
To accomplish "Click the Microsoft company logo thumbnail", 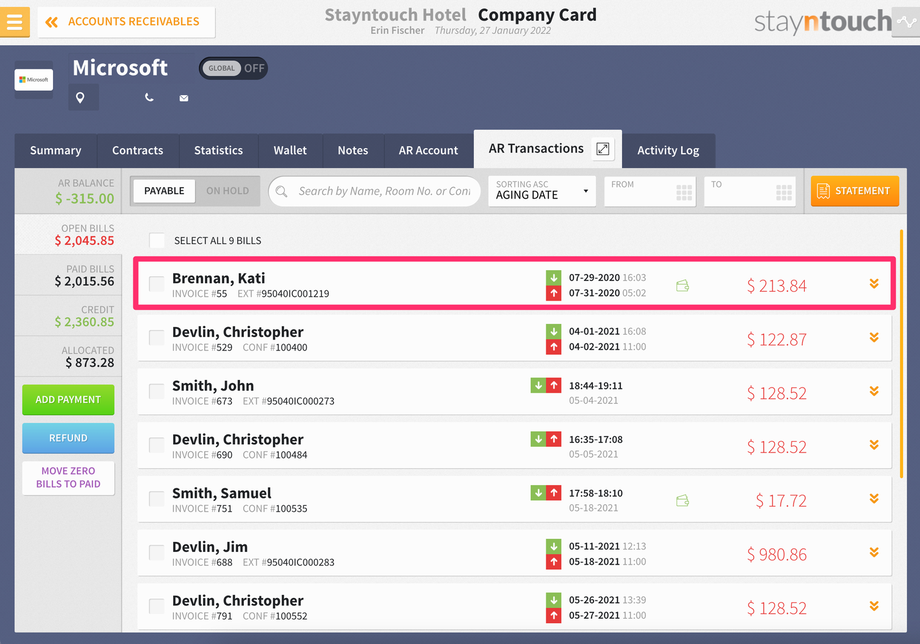I will [34, 80].
